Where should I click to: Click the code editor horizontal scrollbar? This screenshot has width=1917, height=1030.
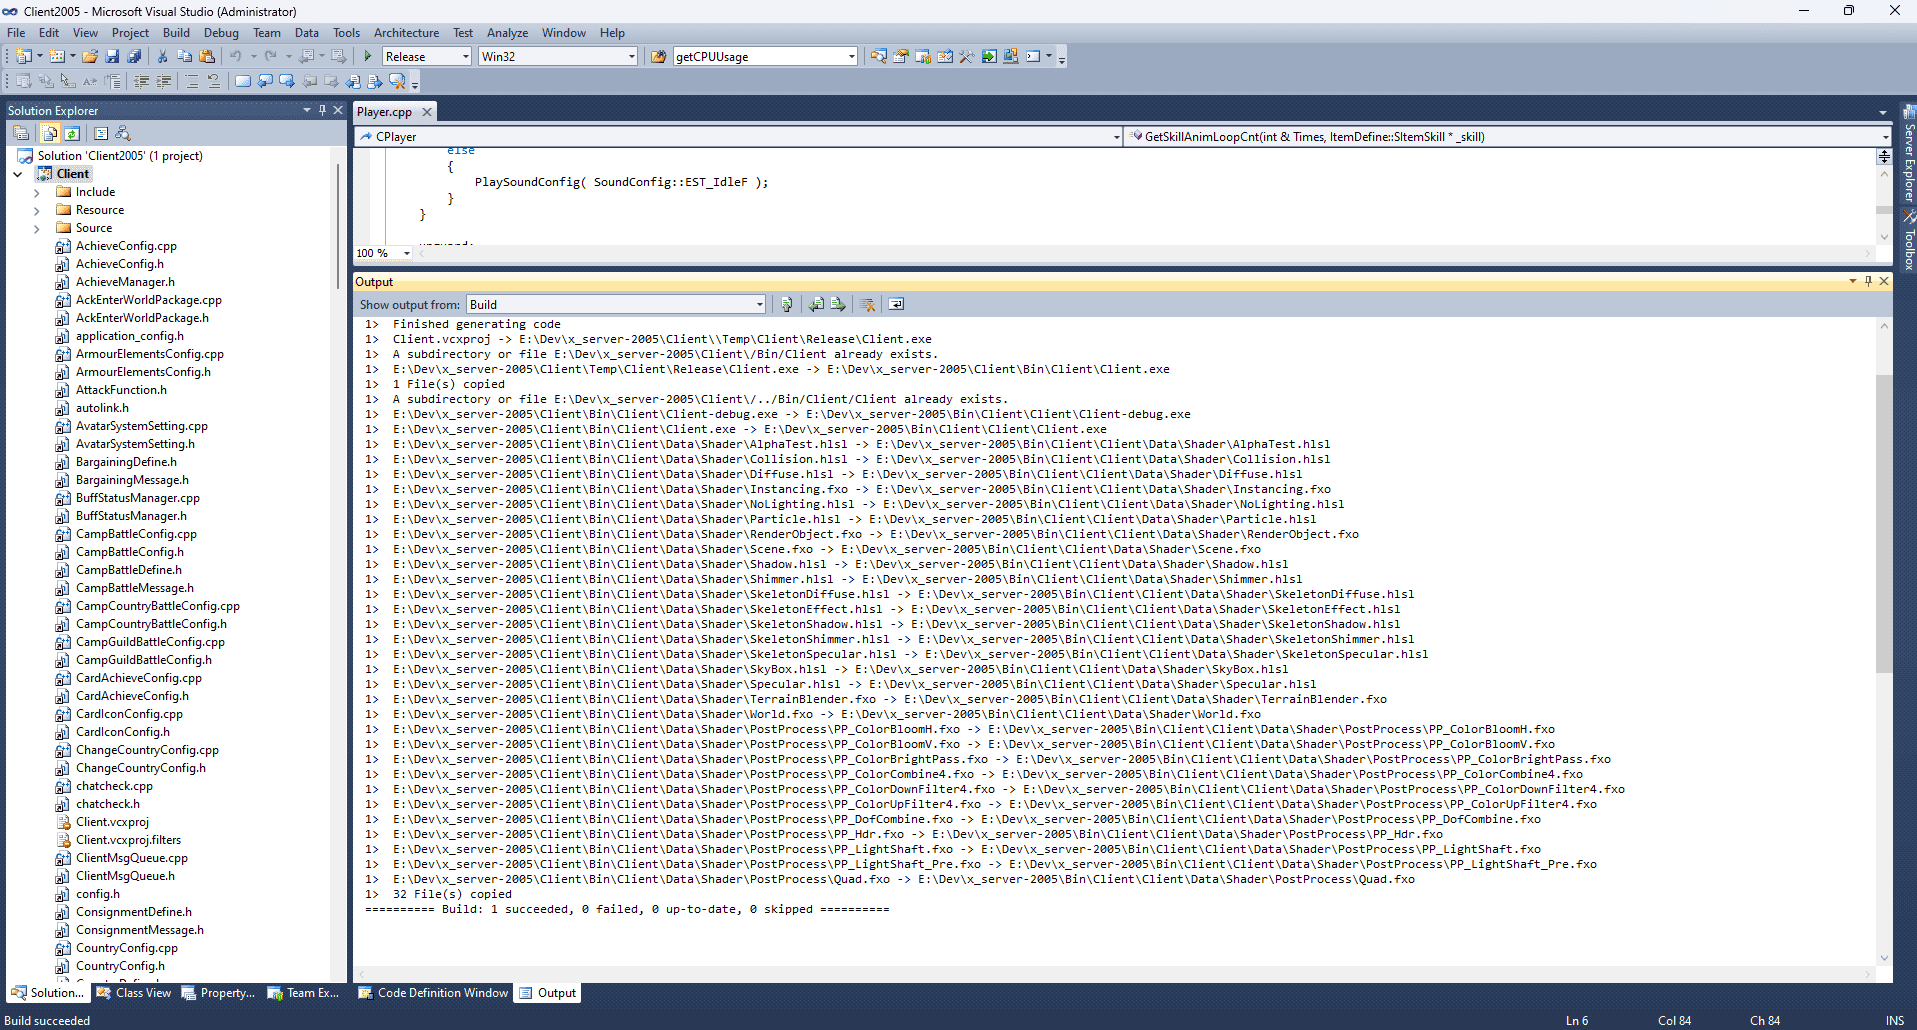point(1144,253)
